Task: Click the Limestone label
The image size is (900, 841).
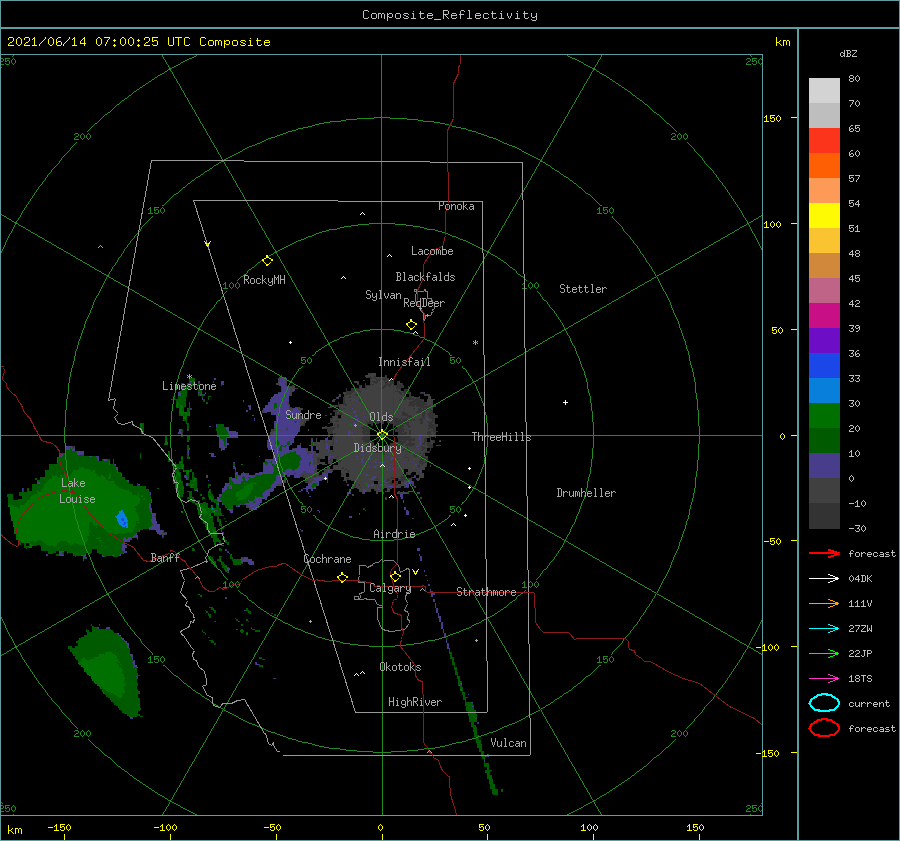Action: (189, 386)
